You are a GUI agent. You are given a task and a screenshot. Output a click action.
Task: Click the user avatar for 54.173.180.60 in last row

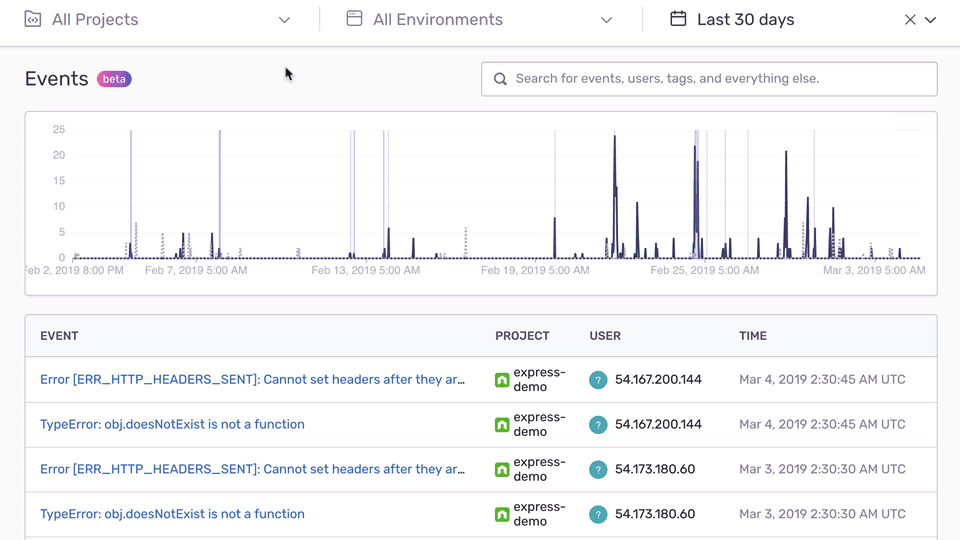click(598, 514)
